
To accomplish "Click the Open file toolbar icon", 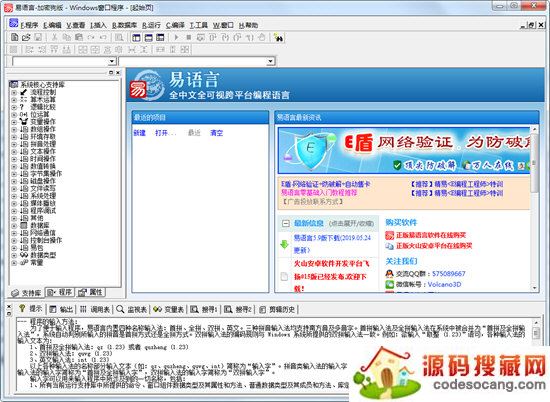I will point(26,37).
